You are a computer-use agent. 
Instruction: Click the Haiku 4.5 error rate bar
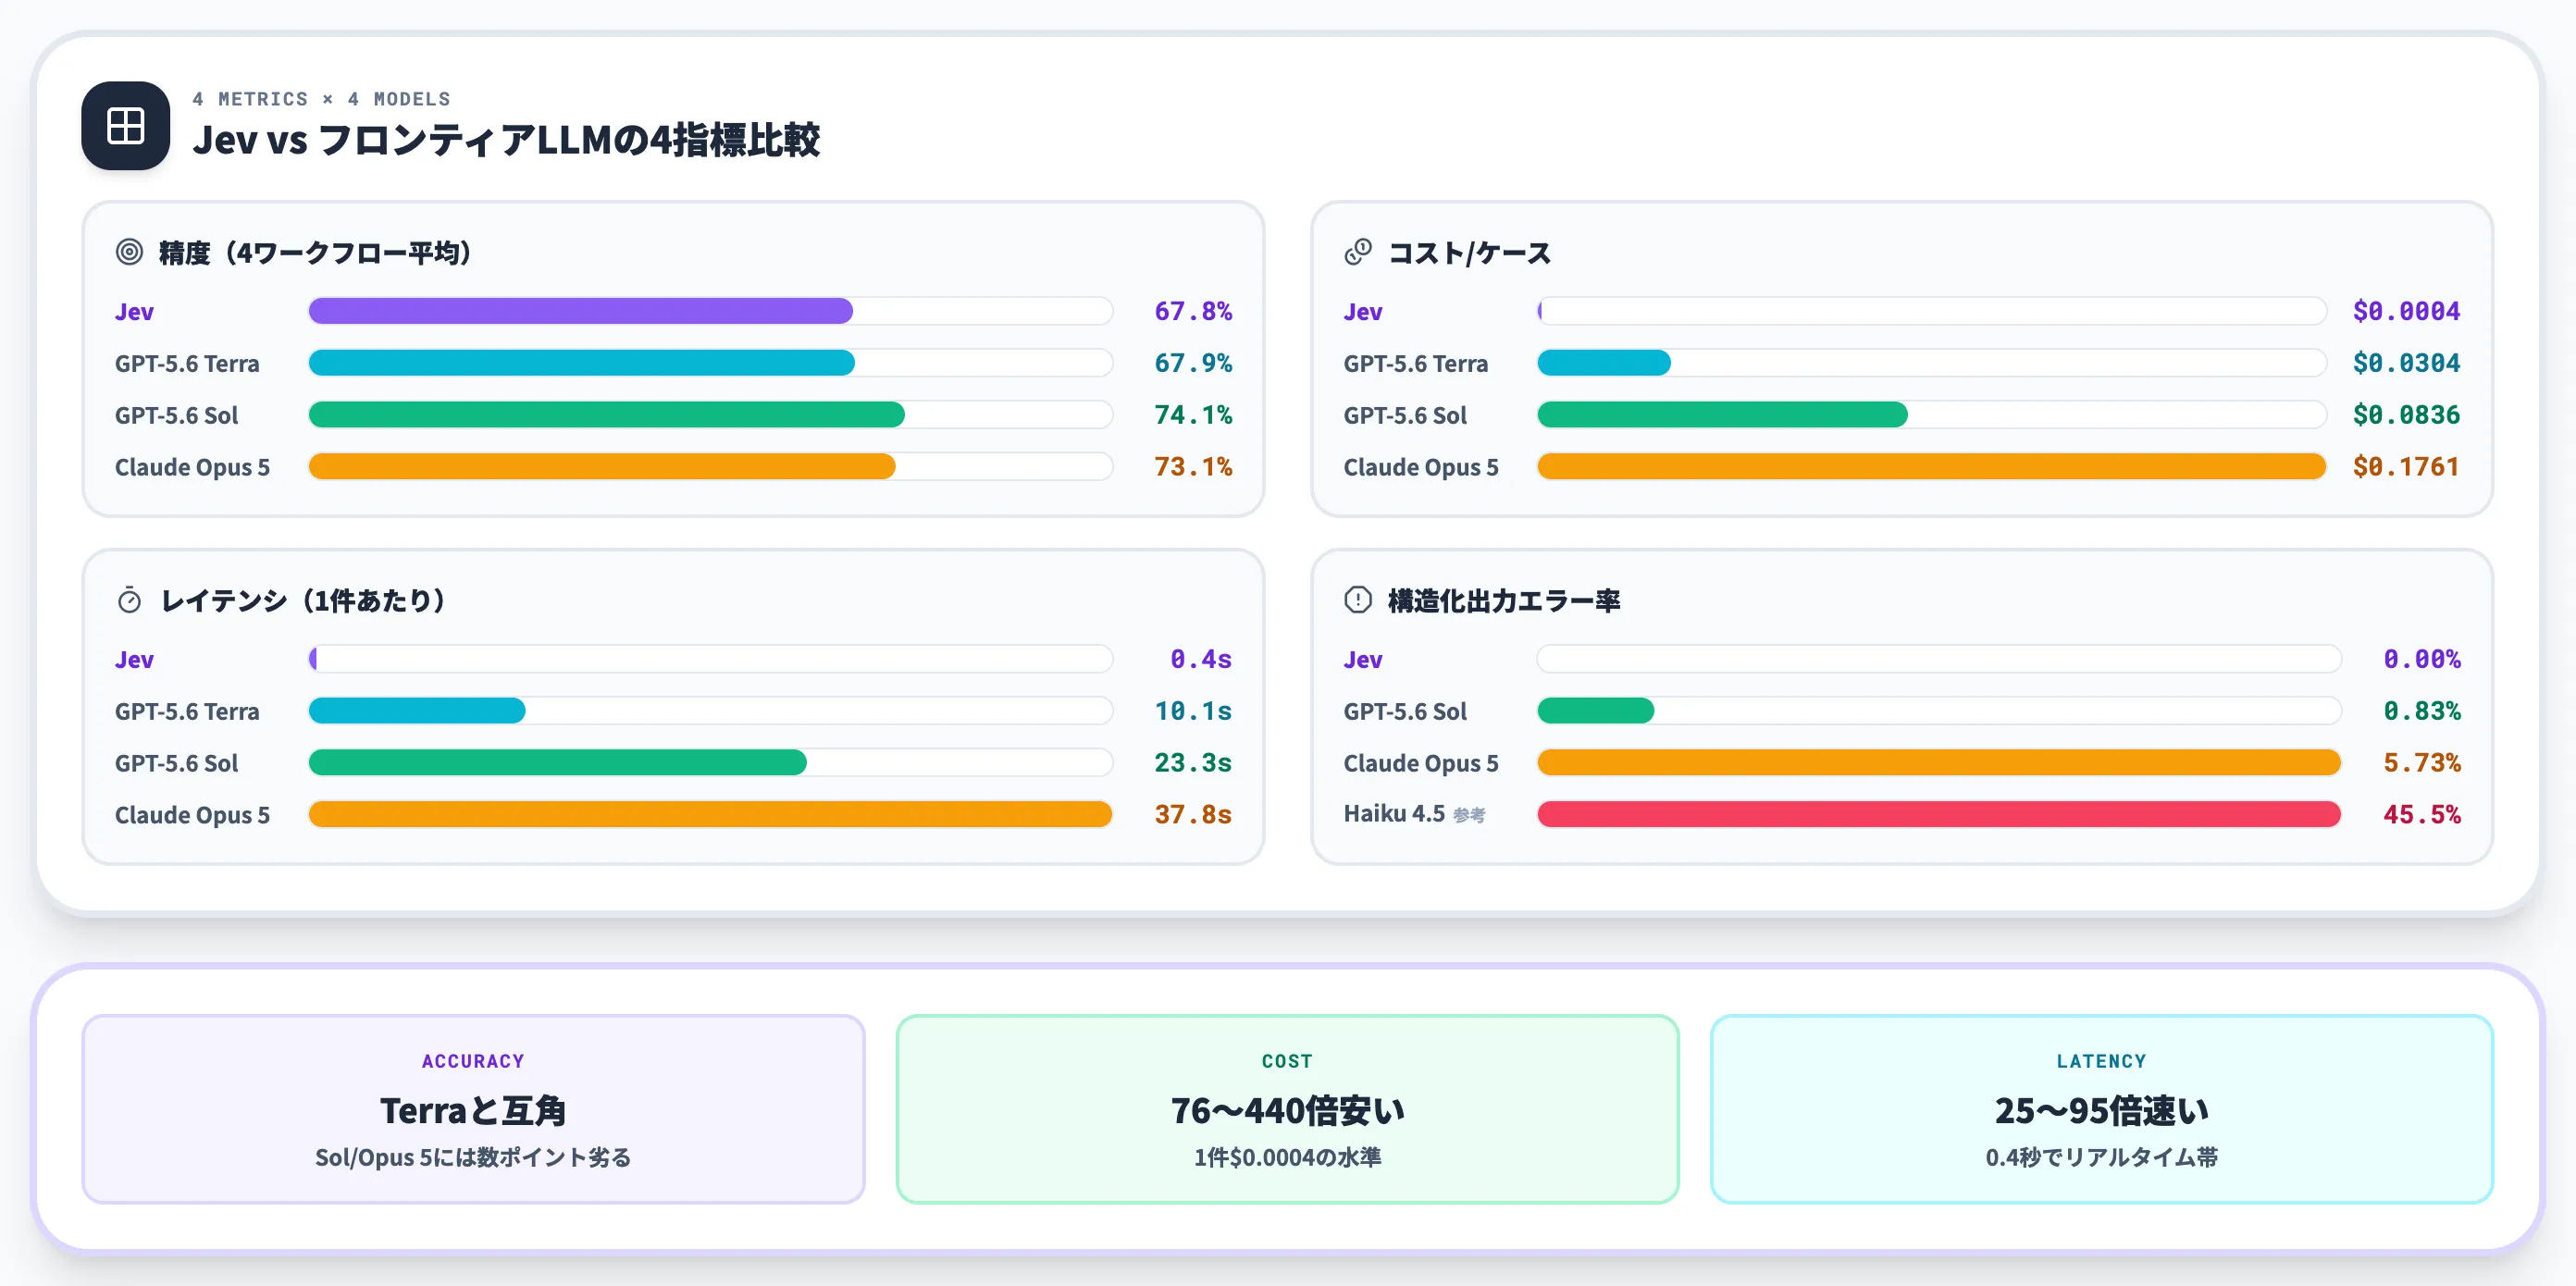pyautogui.click(x=1938, y=814)
